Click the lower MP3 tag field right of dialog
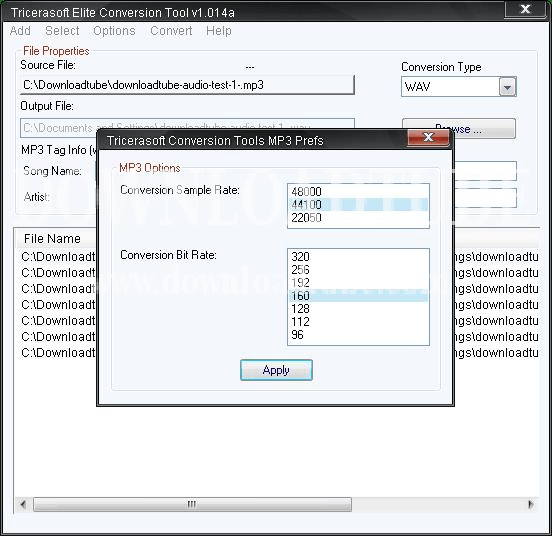This screenshot has height=536, width=552. [x=485, y=198]
